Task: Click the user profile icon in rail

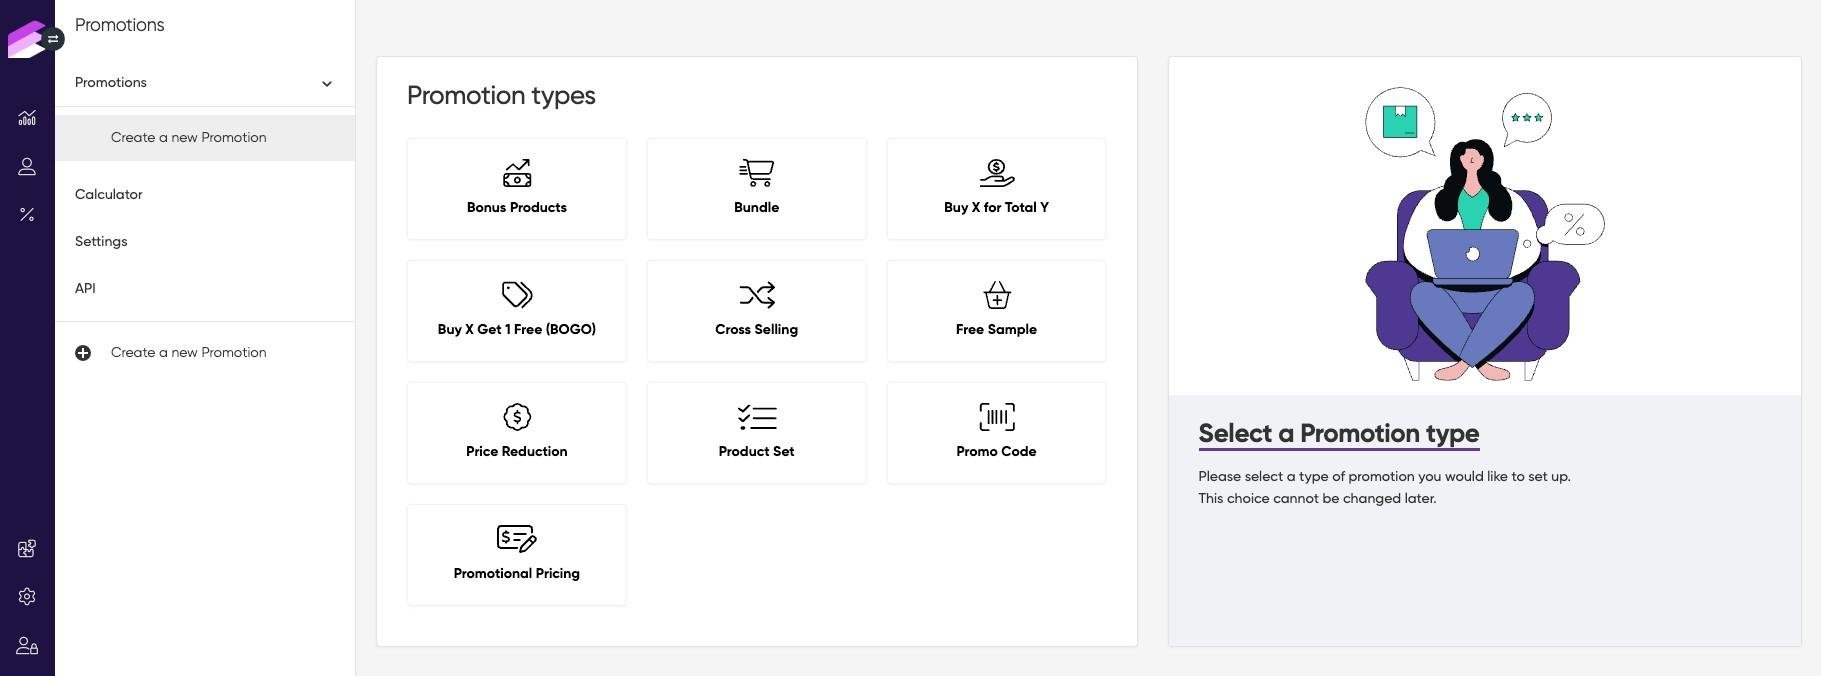Action: point(27,167)
